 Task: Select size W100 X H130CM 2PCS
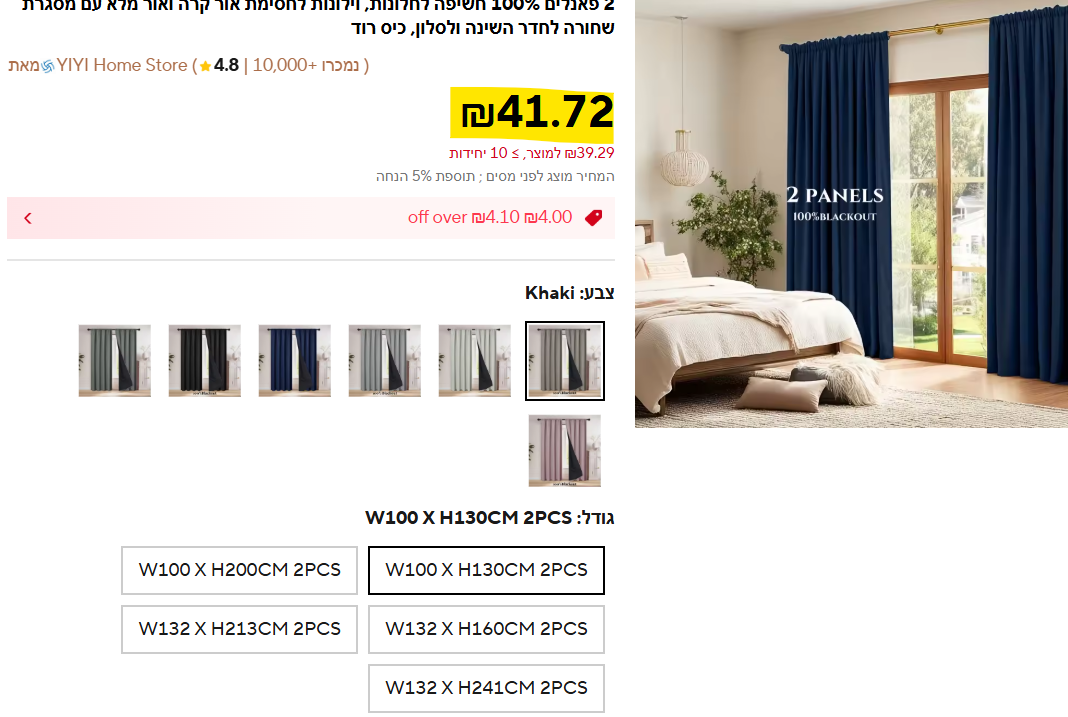pos(486,570)
